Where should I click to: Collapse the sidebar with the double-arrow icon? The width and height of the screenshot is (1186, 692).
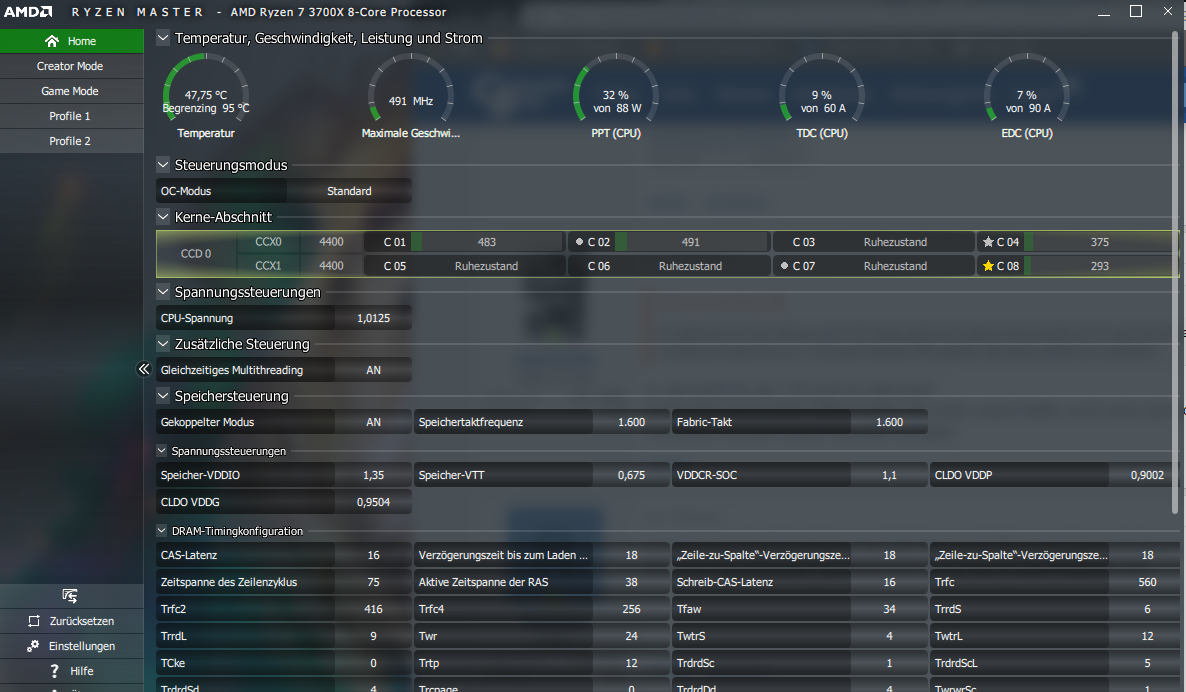pyautogui.click(x=144, y=369)
